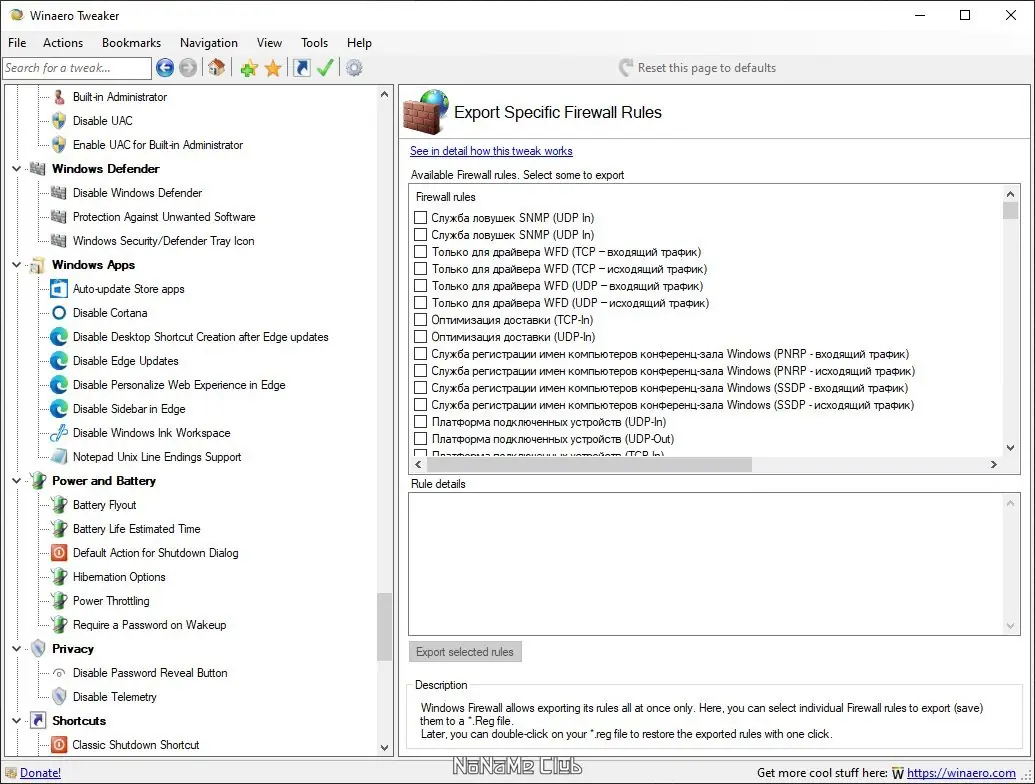Click Export selected rules button
The image size is (1035, 784).
coord(465,652)
